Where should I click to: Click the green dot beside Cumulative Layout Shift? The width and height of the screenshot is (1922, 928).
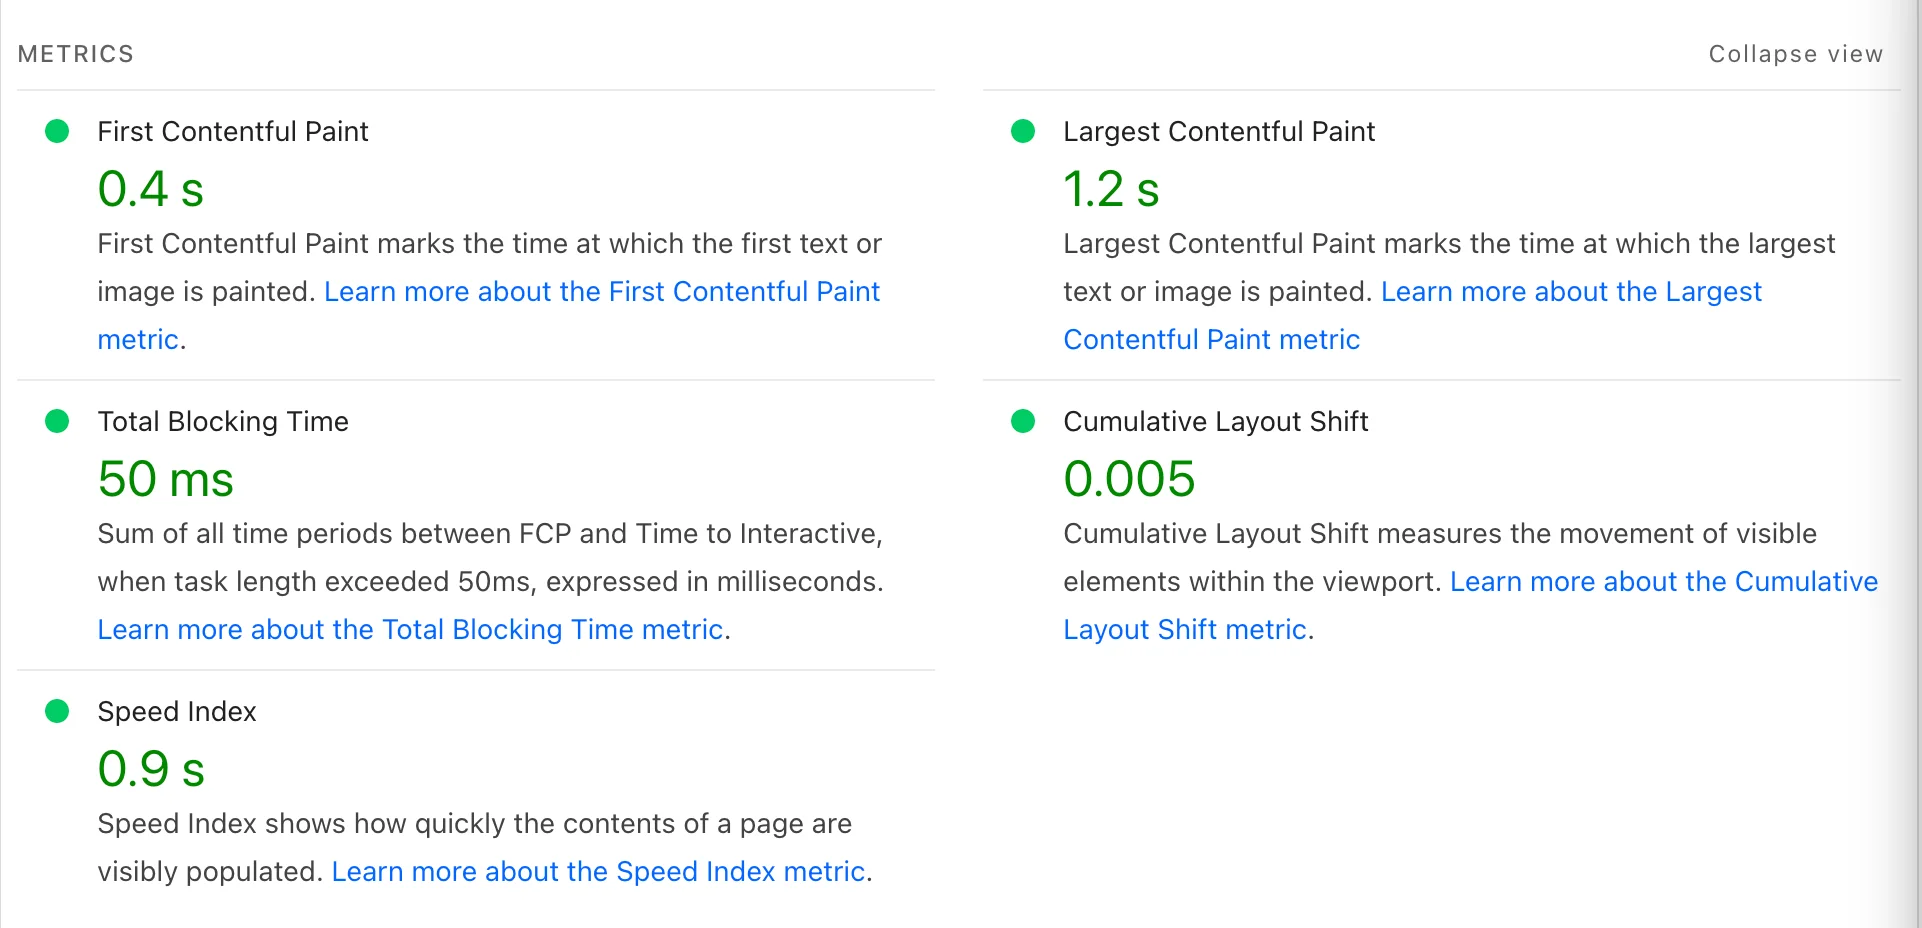pyautogui.click(x=1023, y=421)
